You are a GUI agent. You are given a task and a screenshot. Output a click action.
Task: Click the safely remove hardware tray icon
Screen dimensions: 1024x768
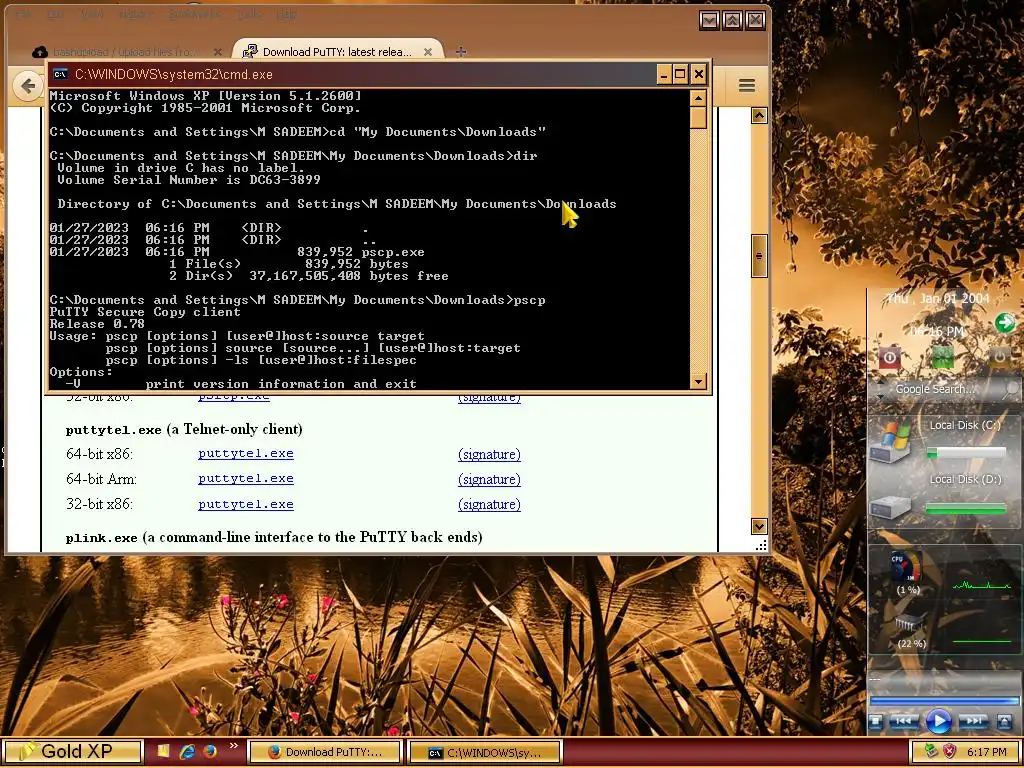tap(930, 752)
